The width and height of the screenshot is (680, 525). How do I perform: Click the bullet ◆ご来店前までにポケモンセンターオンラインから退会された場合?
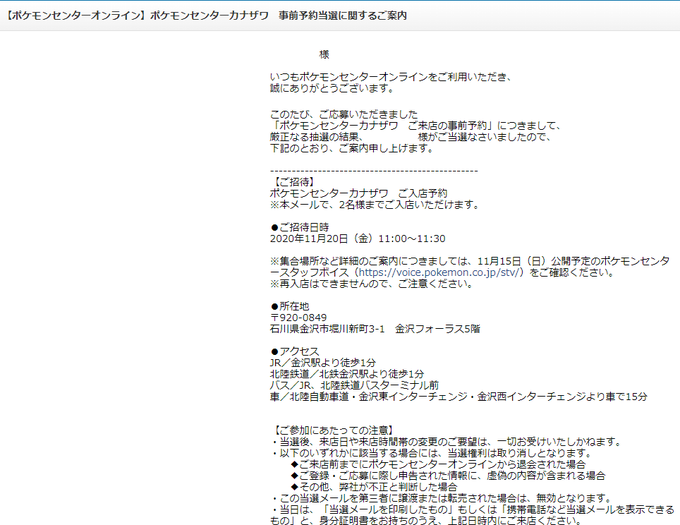coord(438,464)
